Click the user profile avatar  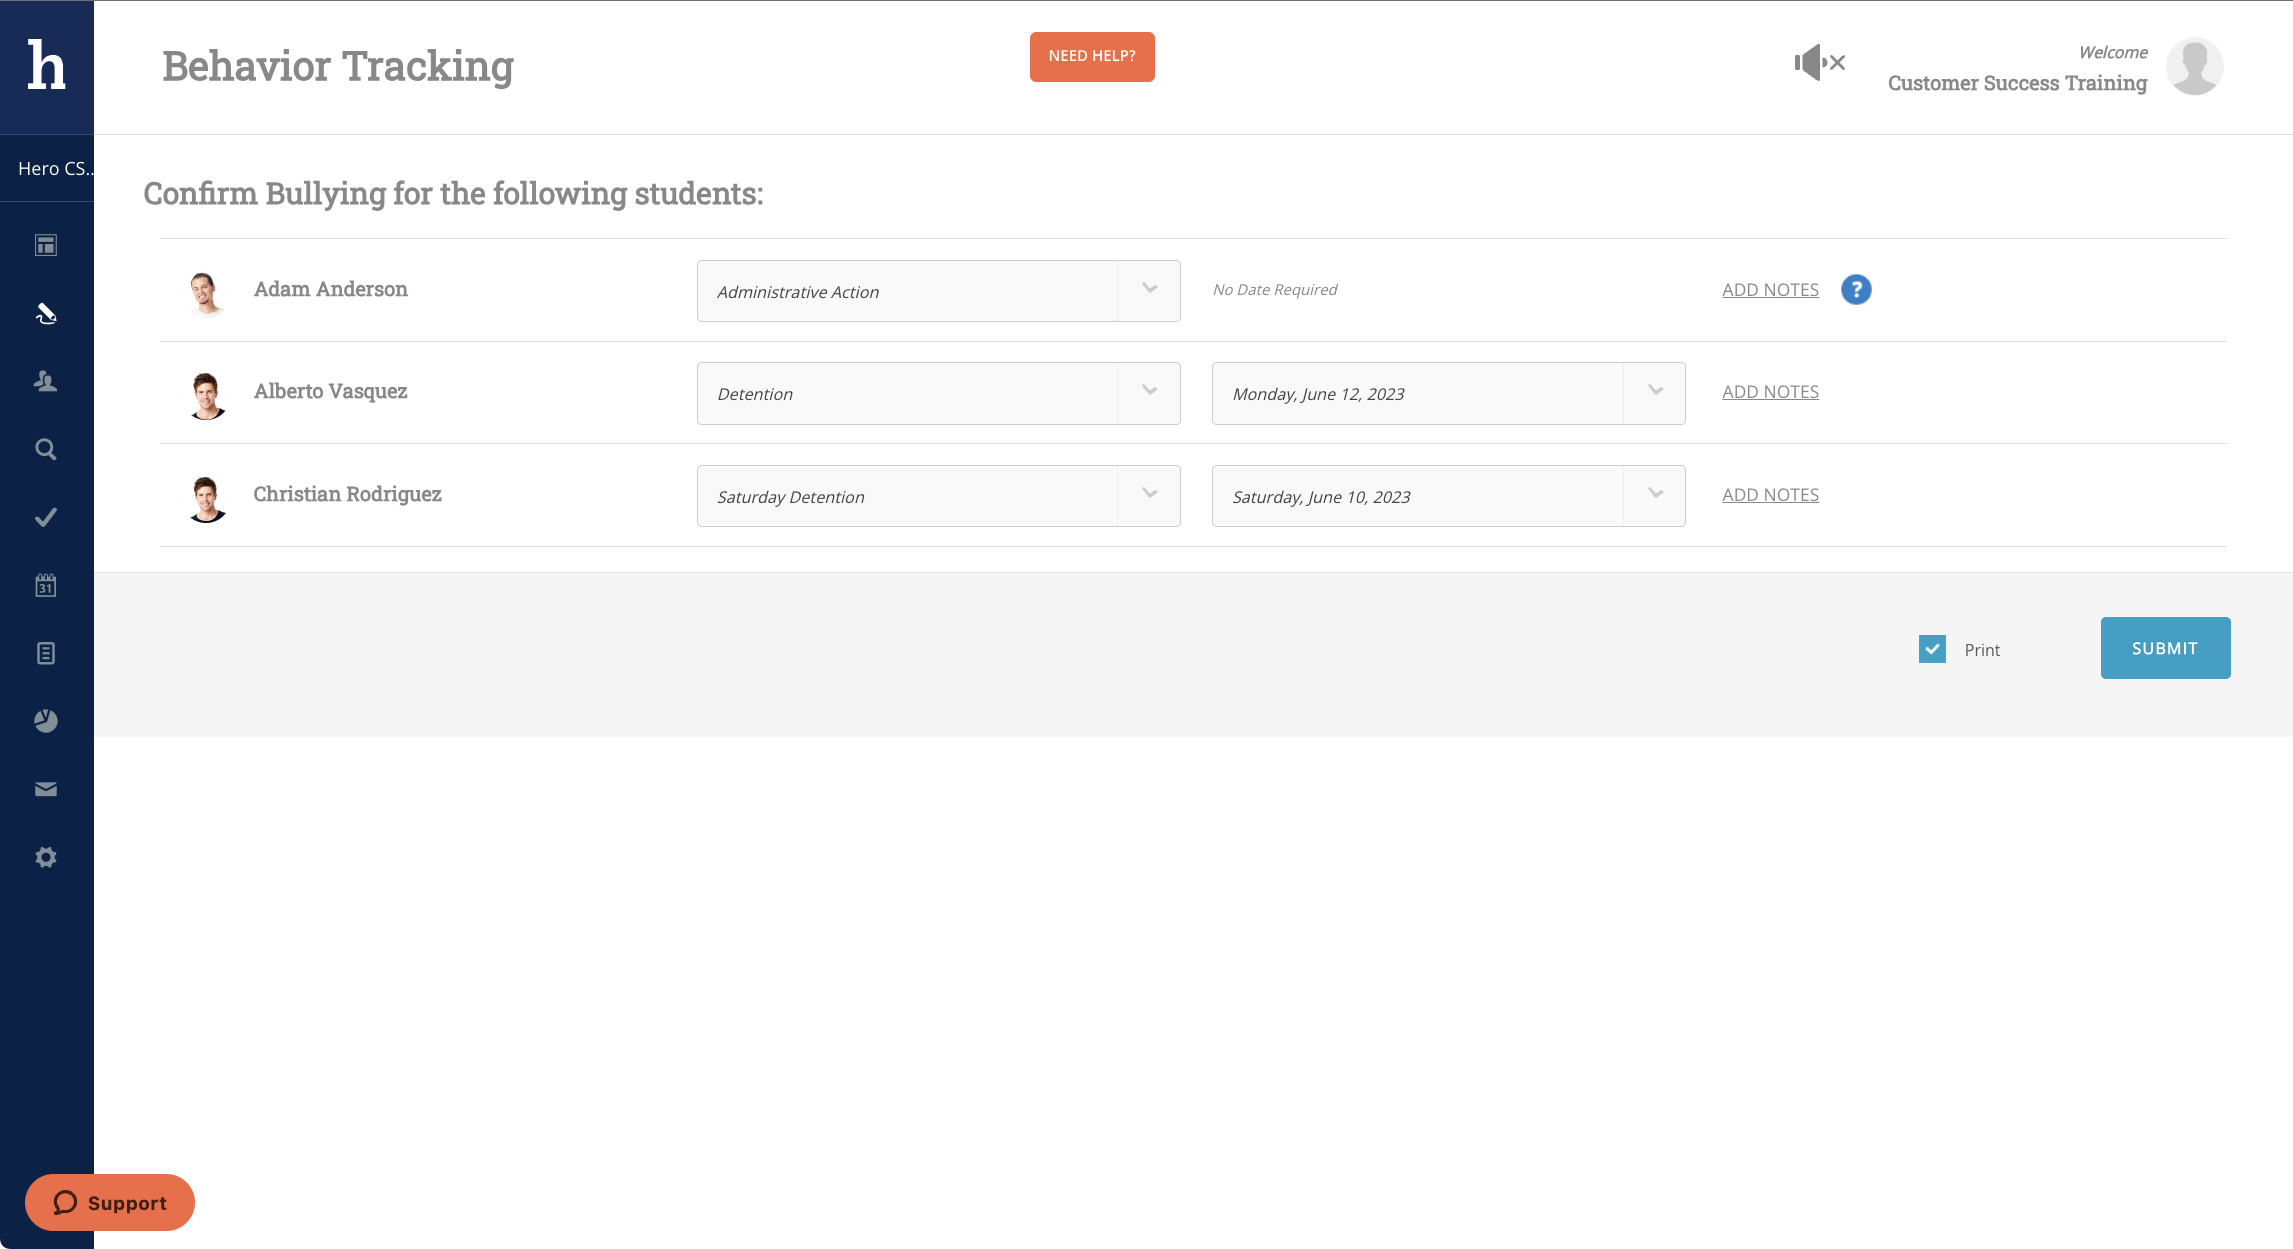click(x=2194, y=67)
